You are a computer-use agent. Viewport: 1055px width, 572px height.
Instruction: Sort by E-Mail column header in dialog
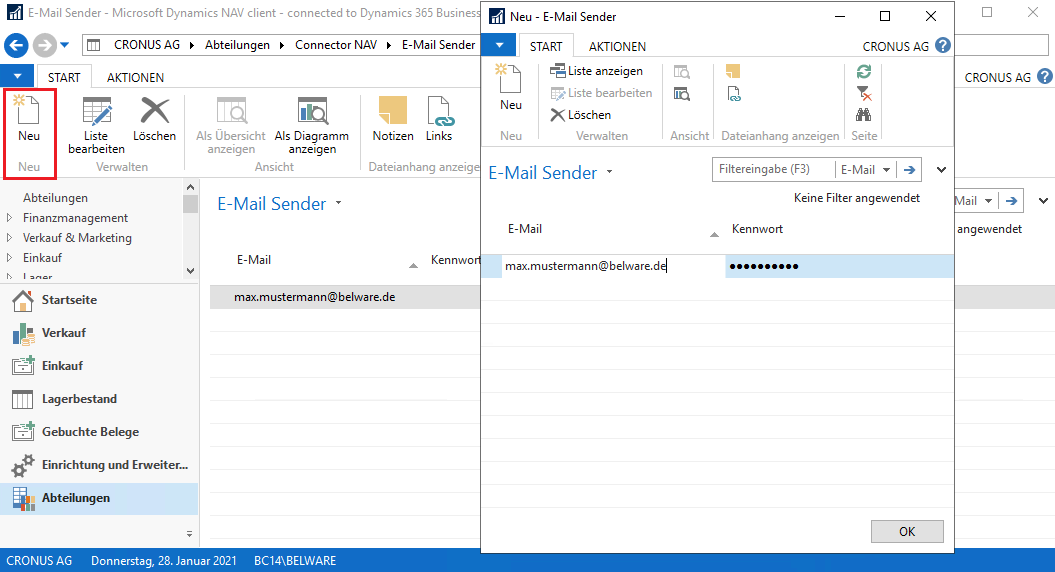tap(525, 229)
